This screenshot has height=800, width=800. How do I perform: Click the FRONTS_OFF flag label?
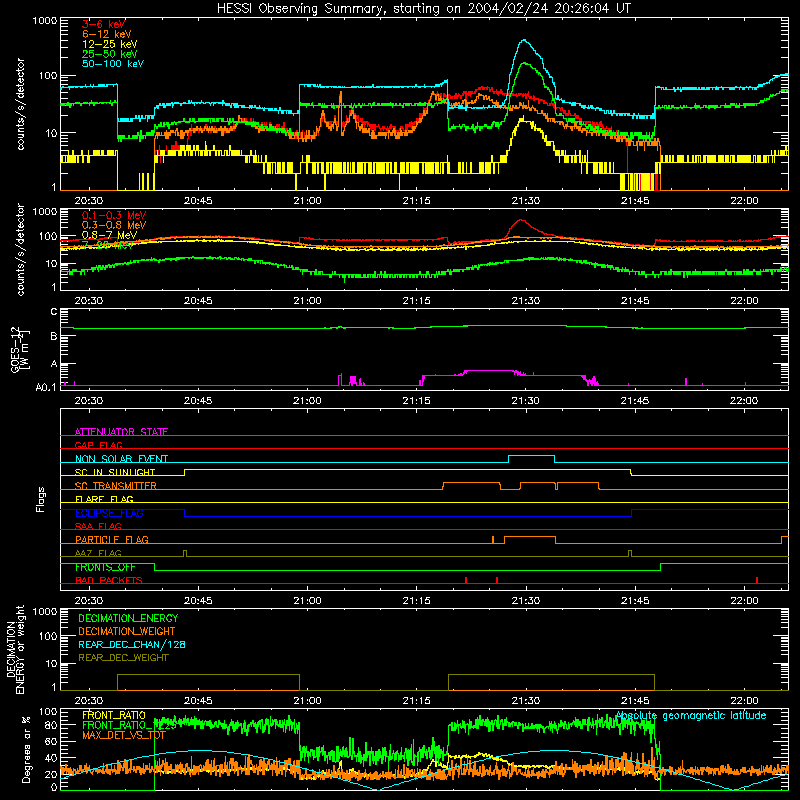click(x=105, y=567)
